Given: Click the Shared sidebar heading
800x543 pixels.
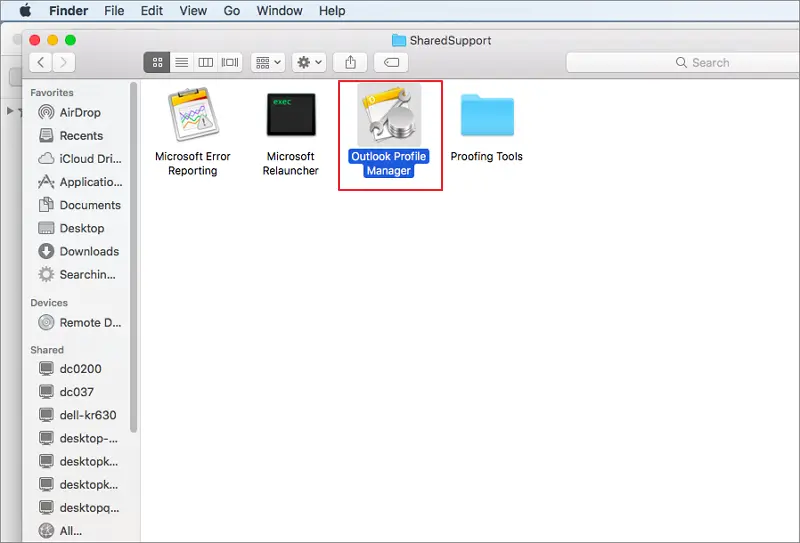Looking at the screenshot, I should click(x=47, y=350).
